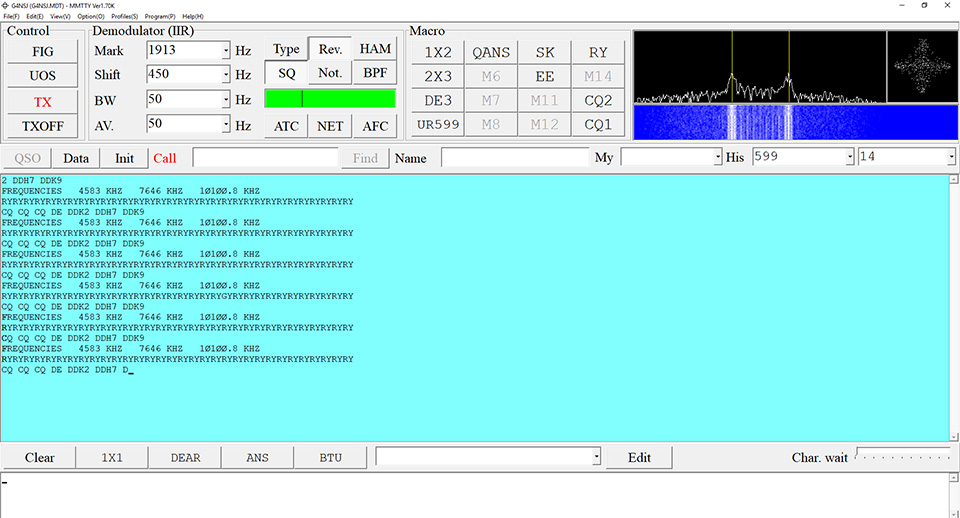Send the QANS macro
Screen dimensions: 960x518
coord(490,53)
